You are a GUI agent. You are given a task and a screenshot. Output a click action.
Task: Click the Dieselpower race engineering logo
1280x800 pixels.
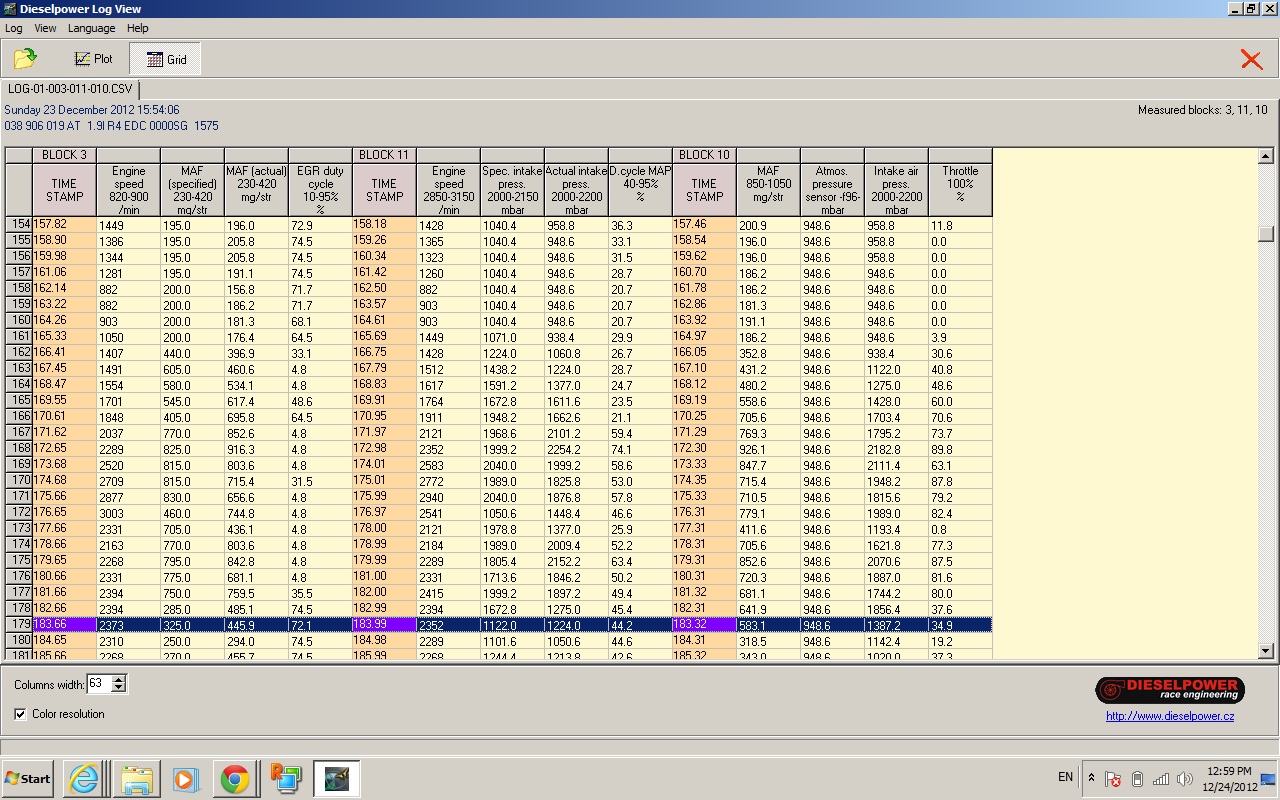coord(1169,690)
